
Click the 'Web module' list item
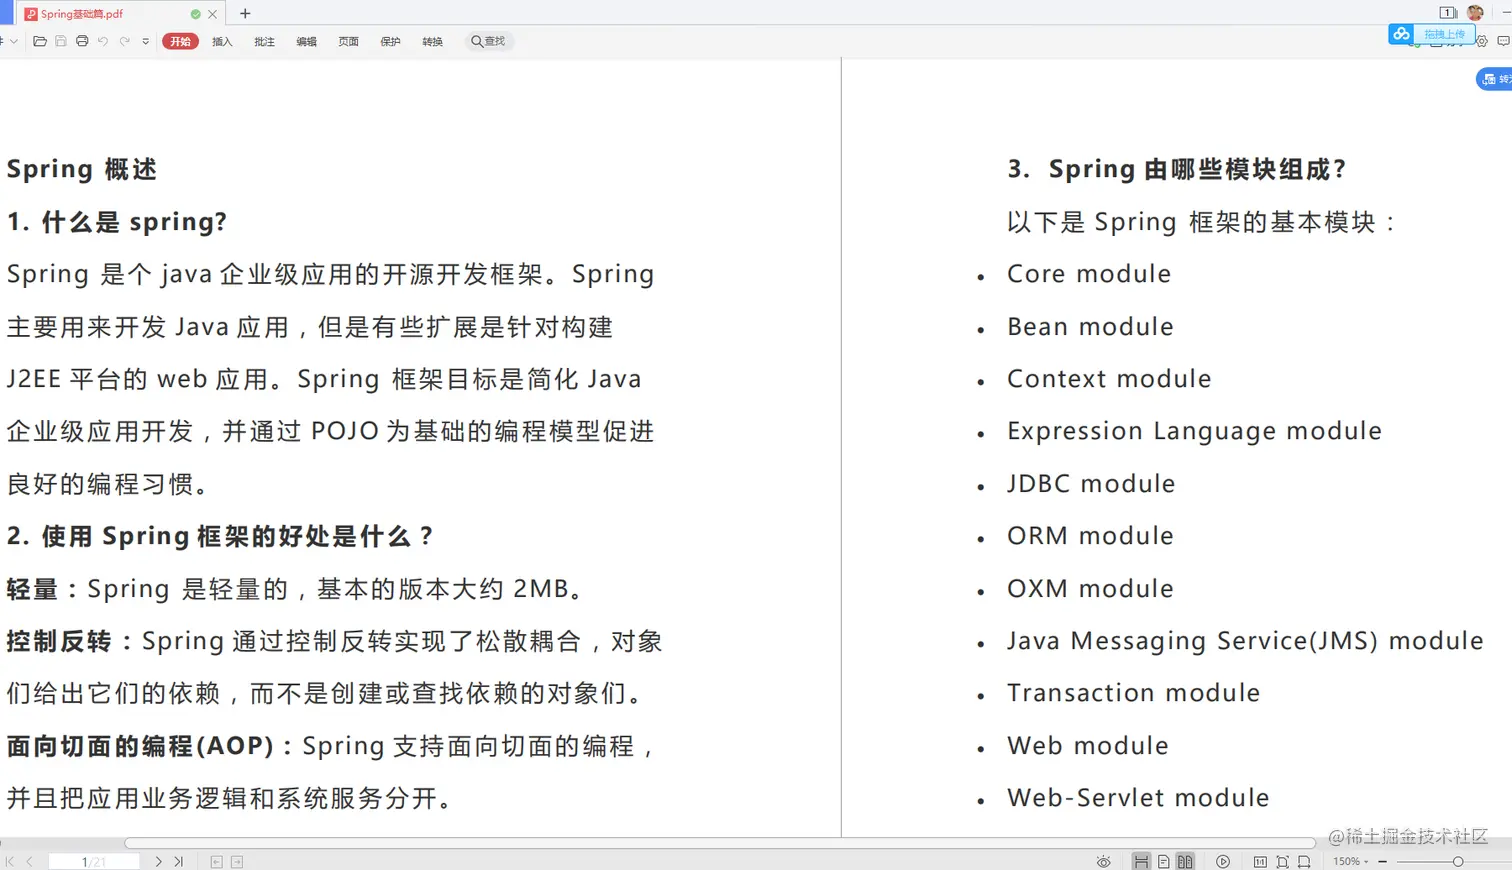1088,746
